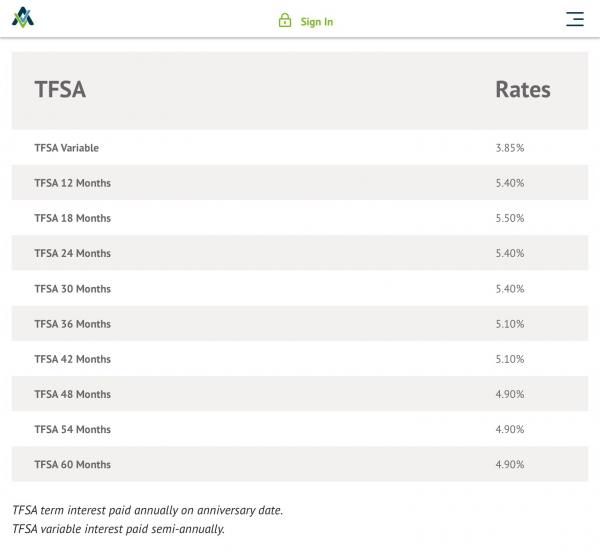
Task: Click the TFSA term interest footnote
Action: [148, 510]
